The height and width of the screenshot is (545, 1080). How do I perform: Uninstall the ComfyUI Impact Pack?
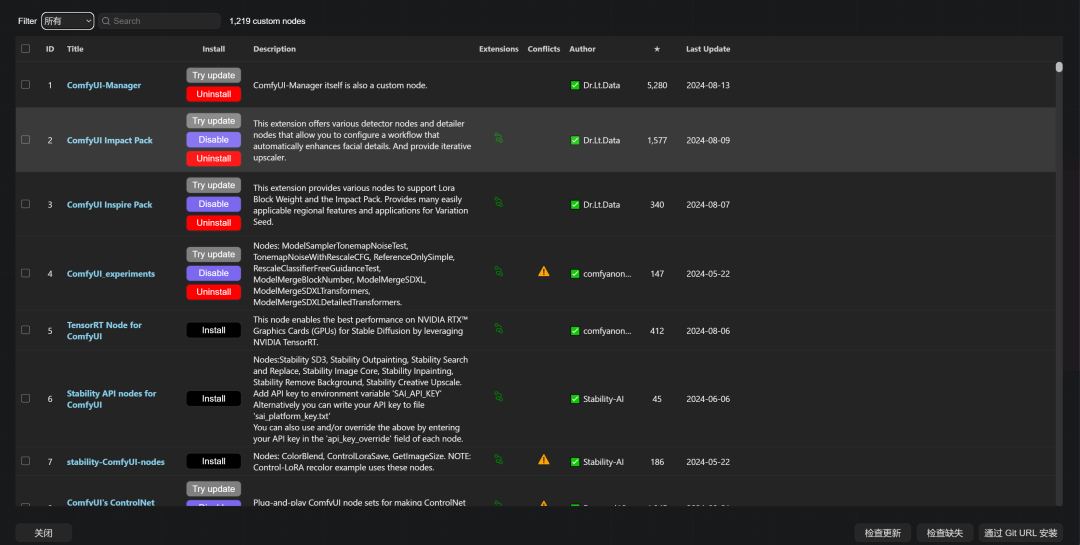click(x=213, y=158)
